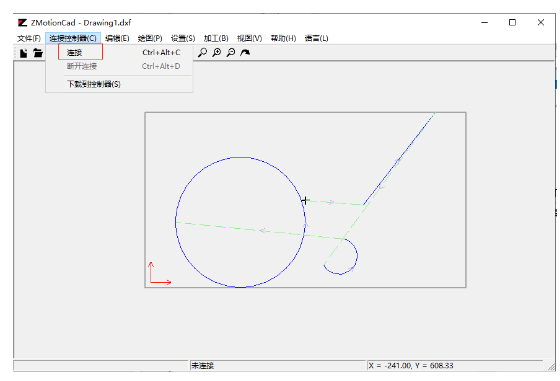The width and height of the screenshot is (560, 381).
Task: Click the plain magnifier zoom icon
Action: (x=202, y=52)
